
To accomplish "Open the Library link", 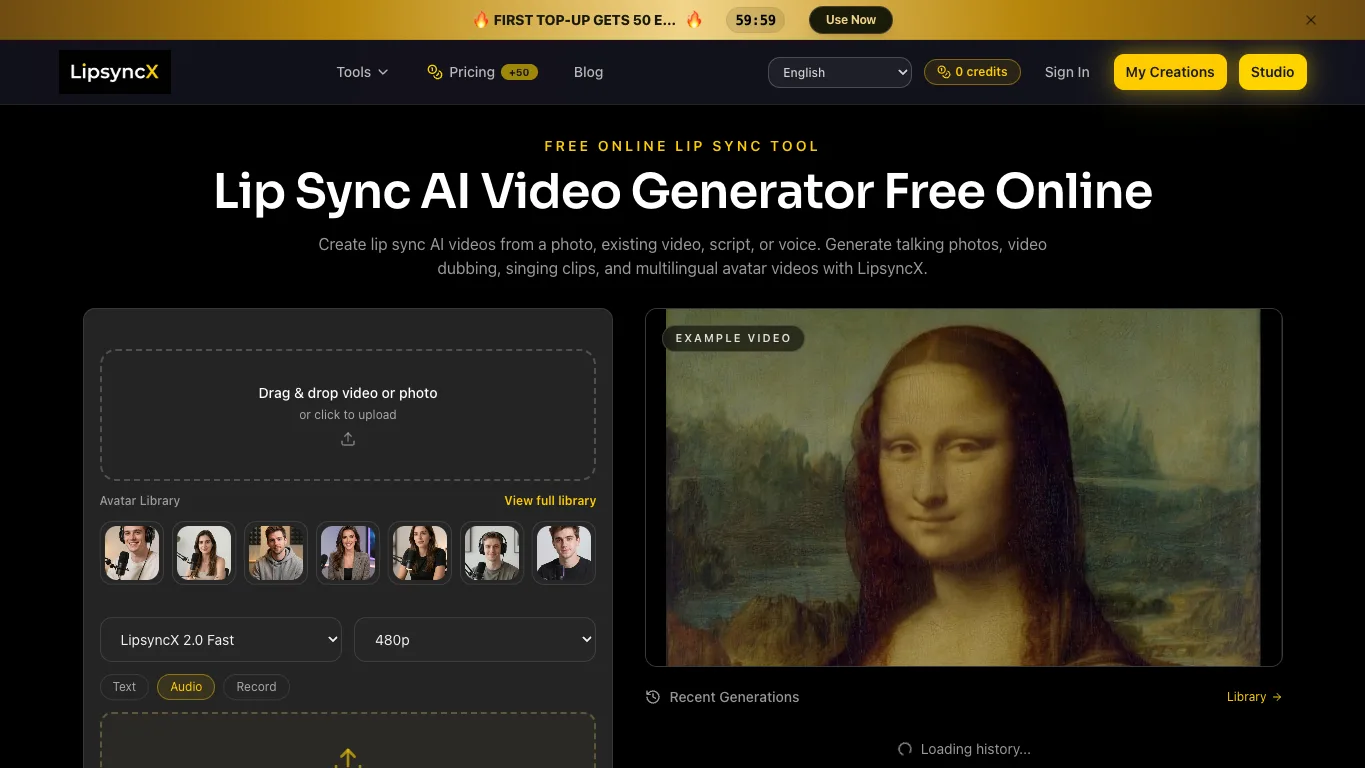I will point(1254,697).
